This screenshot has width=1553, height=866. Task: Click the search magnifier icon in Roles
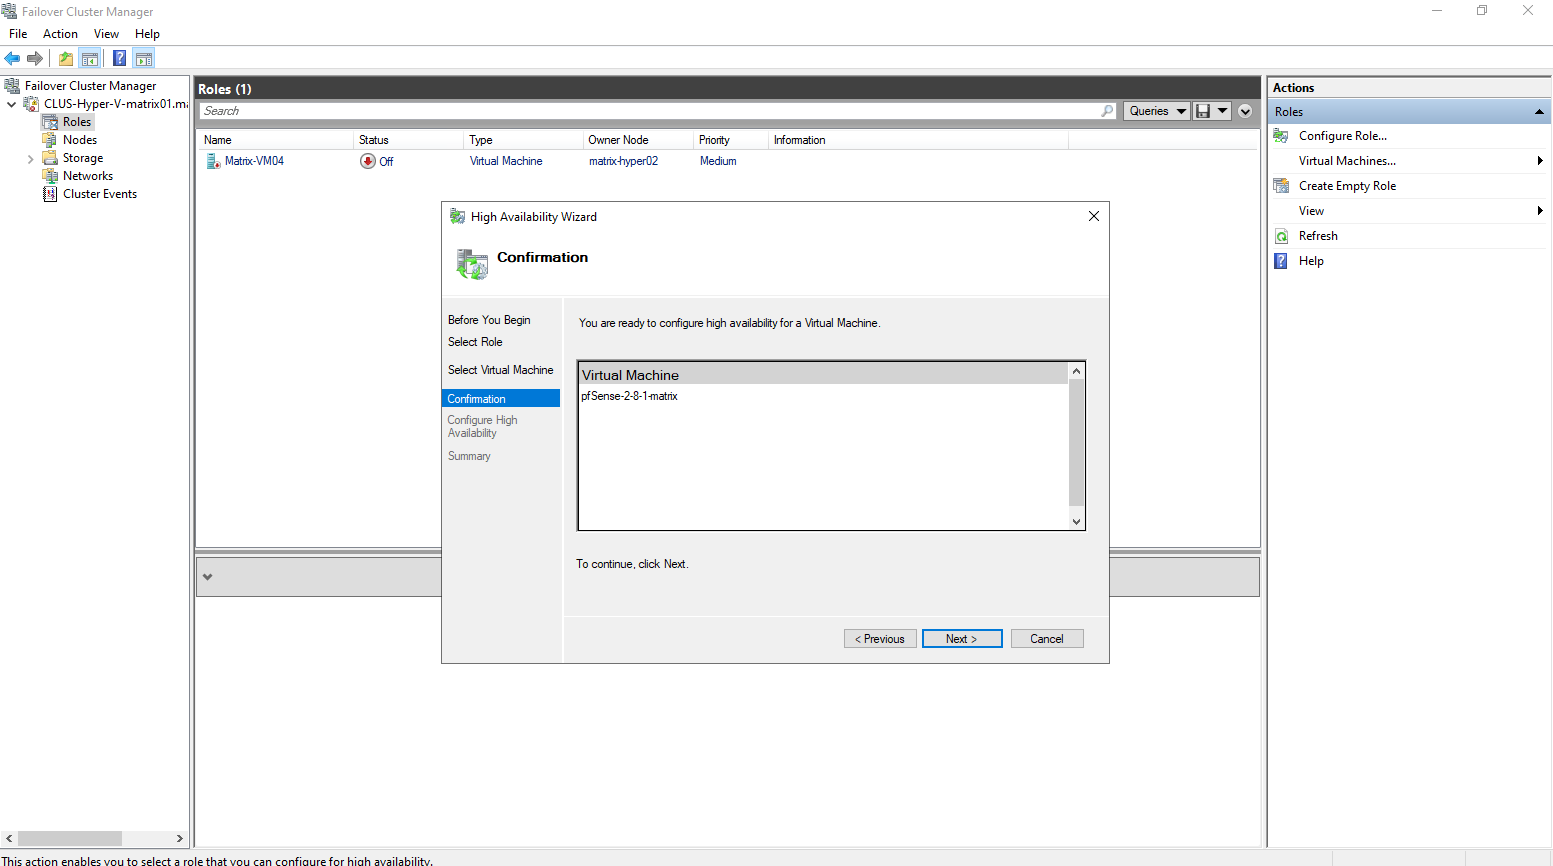click(1107, 111)
